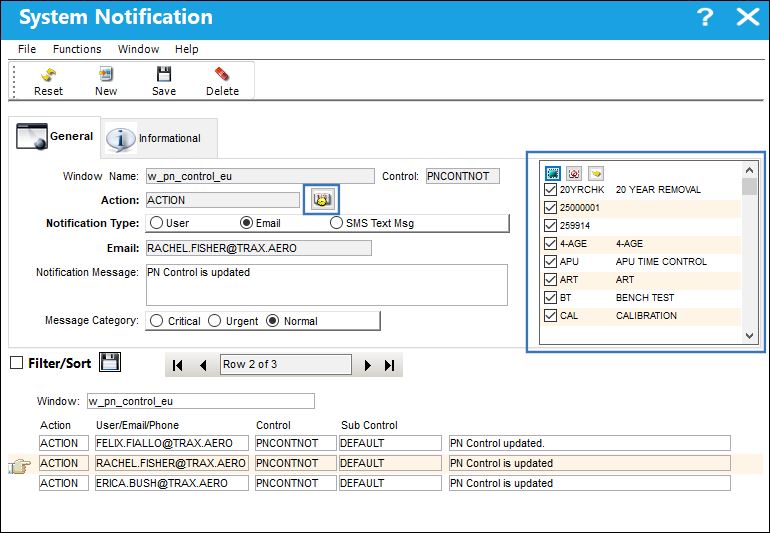The width and height of the screenshot is (770, 533).
Task: Select Normal message category
Action: click(273, 321)
